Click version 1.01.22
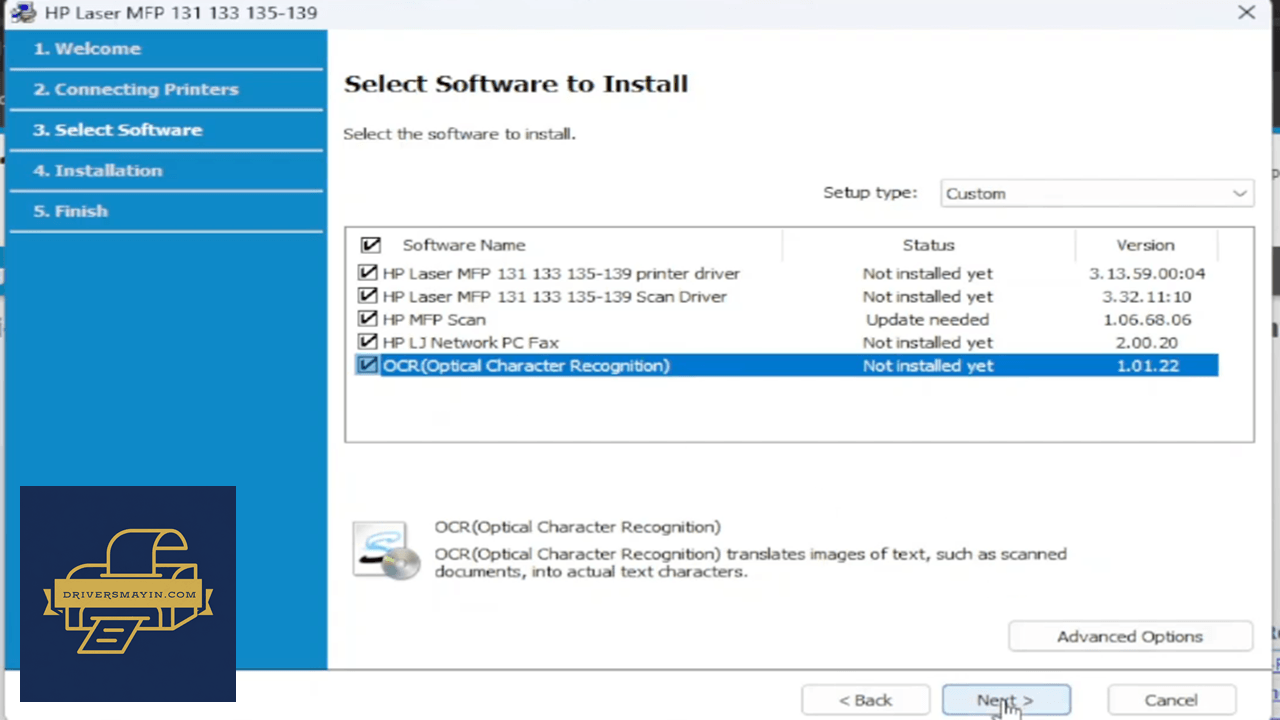Viewport: 1280px width, 720px height. point(1147,365)
